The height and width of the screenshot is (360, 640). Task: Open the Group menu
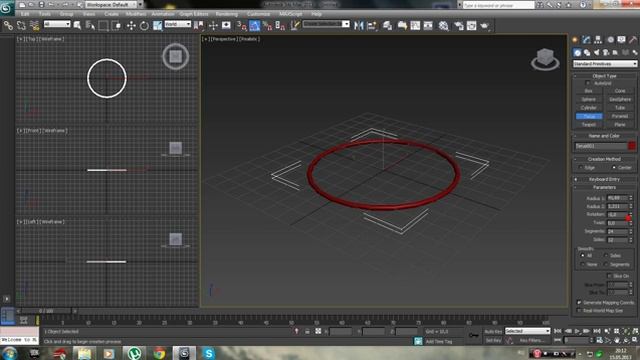pyautogui.click(x=67, y=14)
